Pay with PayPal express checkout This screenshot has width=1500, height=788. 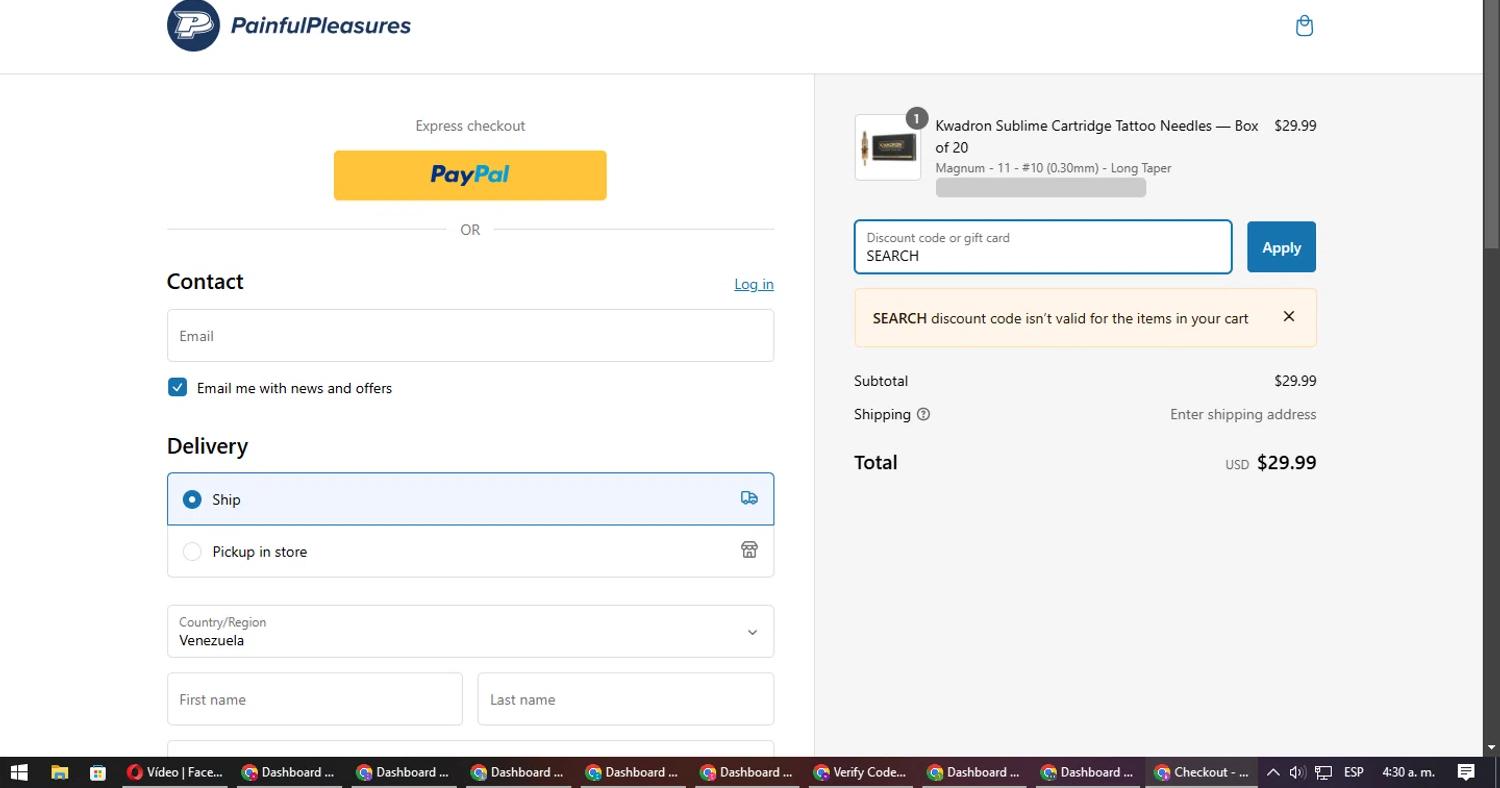pyautogui.click(x=470, y=175)
